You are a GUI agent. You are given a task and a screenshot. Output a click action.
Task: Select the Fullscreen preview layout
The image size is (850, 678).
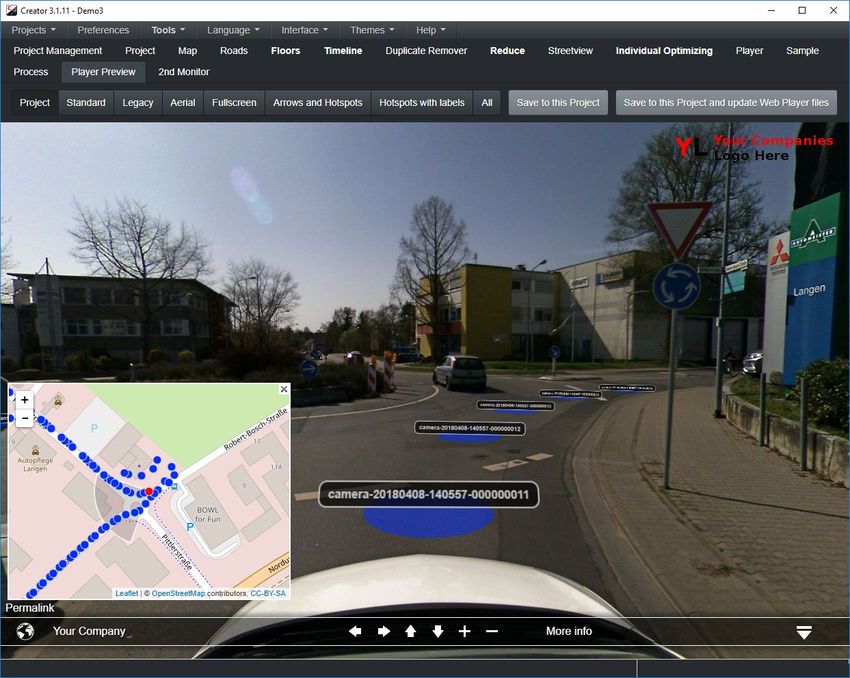[234, 102]
